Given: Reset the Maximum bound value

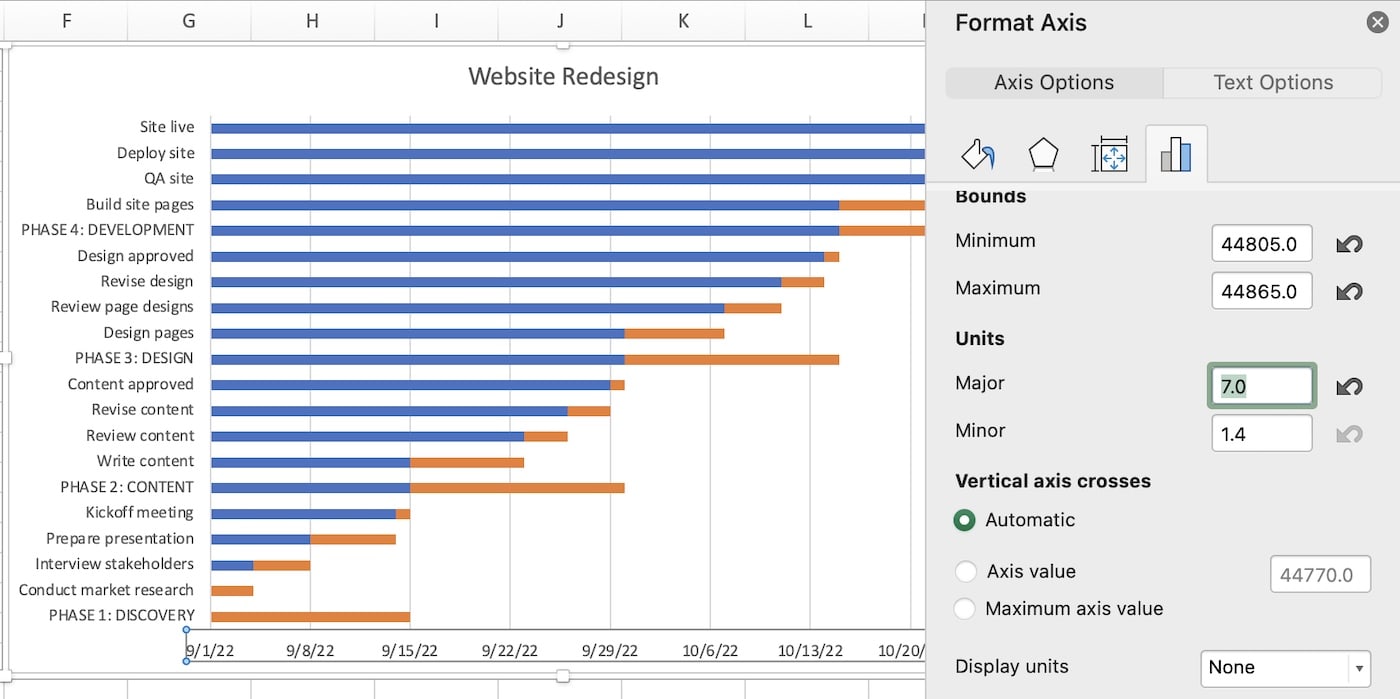Looking at the screenshot, I should point(1349,291).
